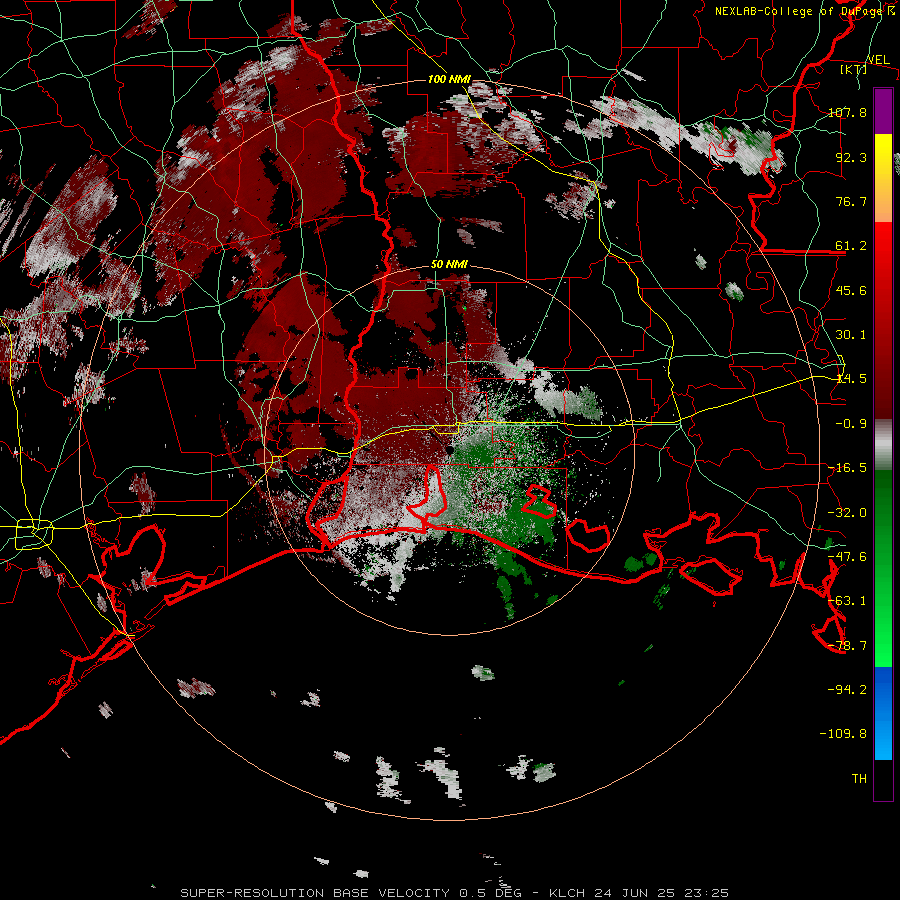
Task: Click the [KT] units label
Action: 854,69
